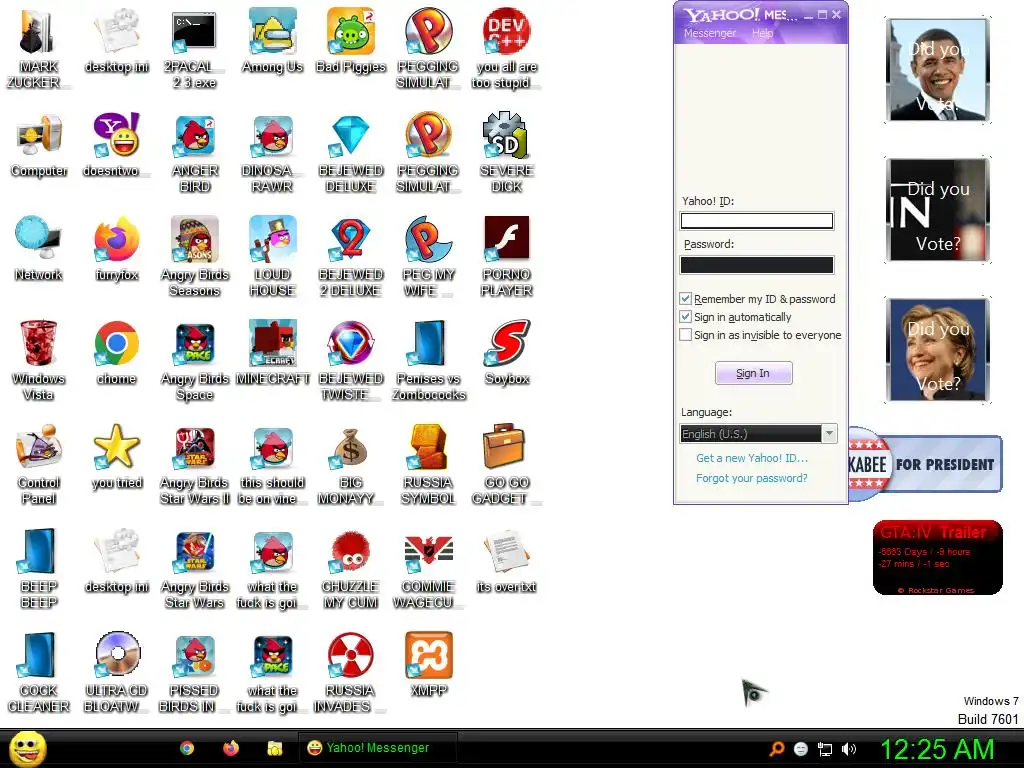Open the Windows Vista recycle bin
The height and width of the screenshot is (768, 1024).
click(x=39, y=360)
